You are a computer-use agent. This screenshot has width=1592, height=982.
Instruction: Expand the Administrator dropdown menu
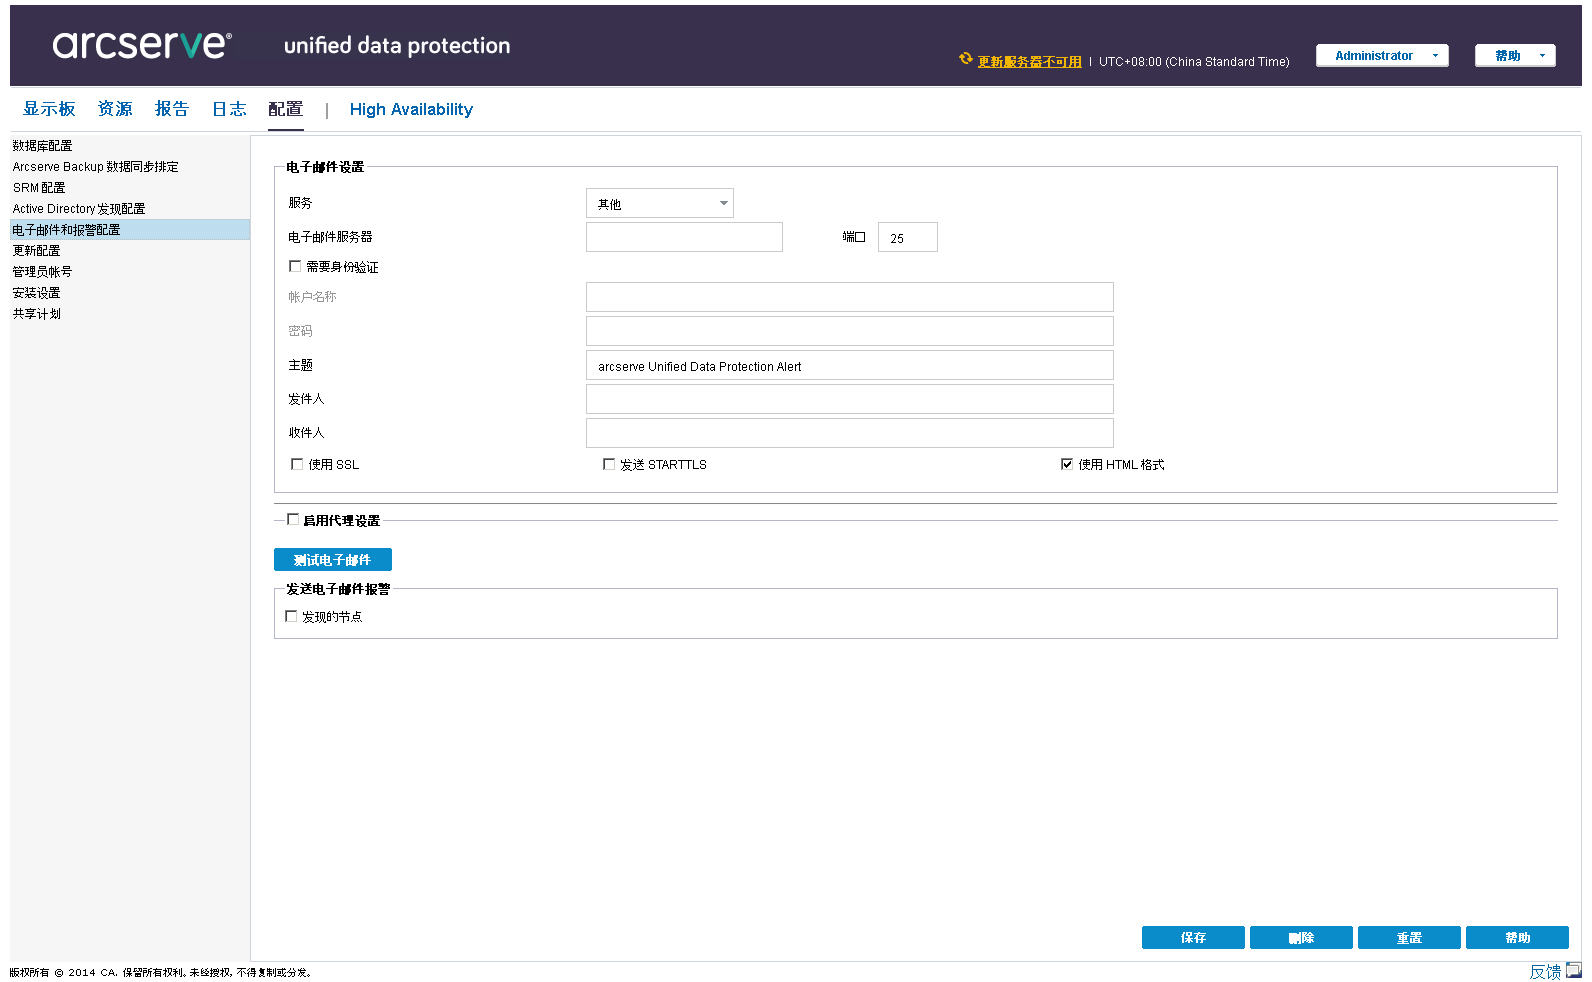point(1381,56)
